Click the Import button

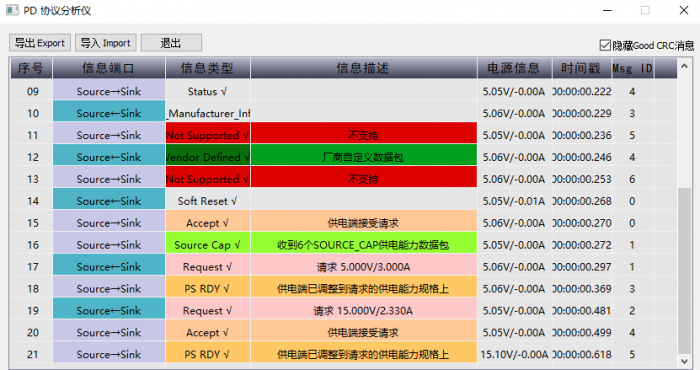[x=106, y=43]
